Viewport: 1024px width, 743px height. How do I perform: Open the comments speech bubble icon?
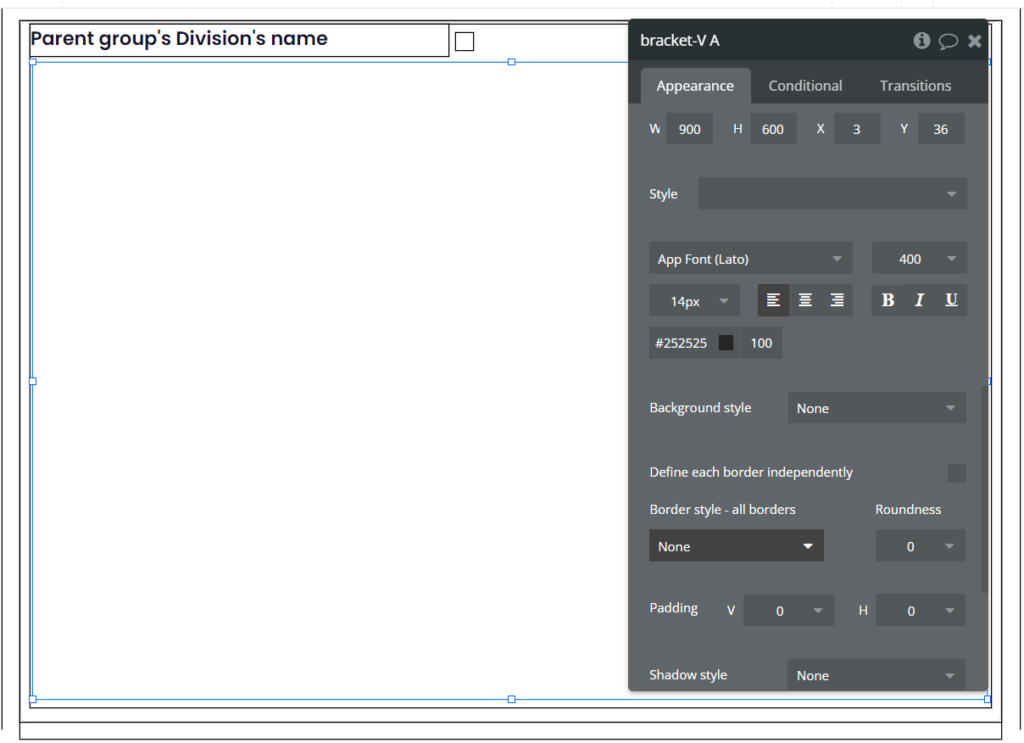pos(948,41)
